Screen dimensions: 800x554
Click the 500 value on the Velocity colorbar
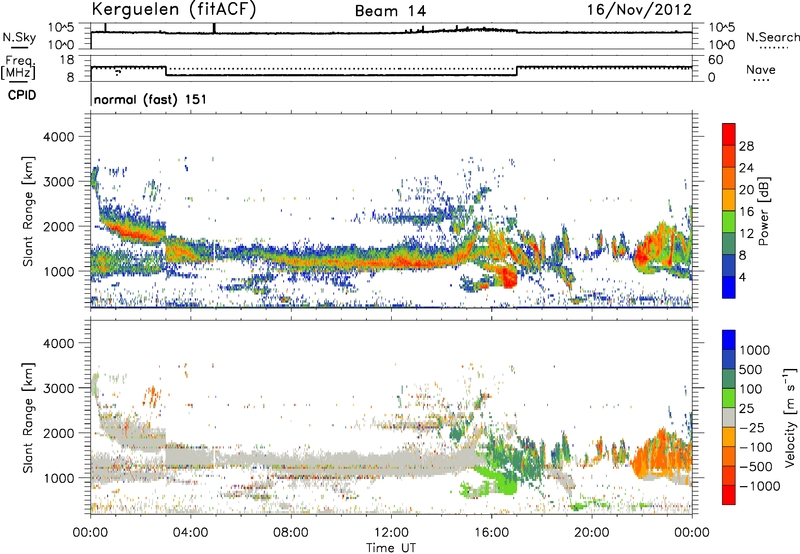(x=751, y=370)
